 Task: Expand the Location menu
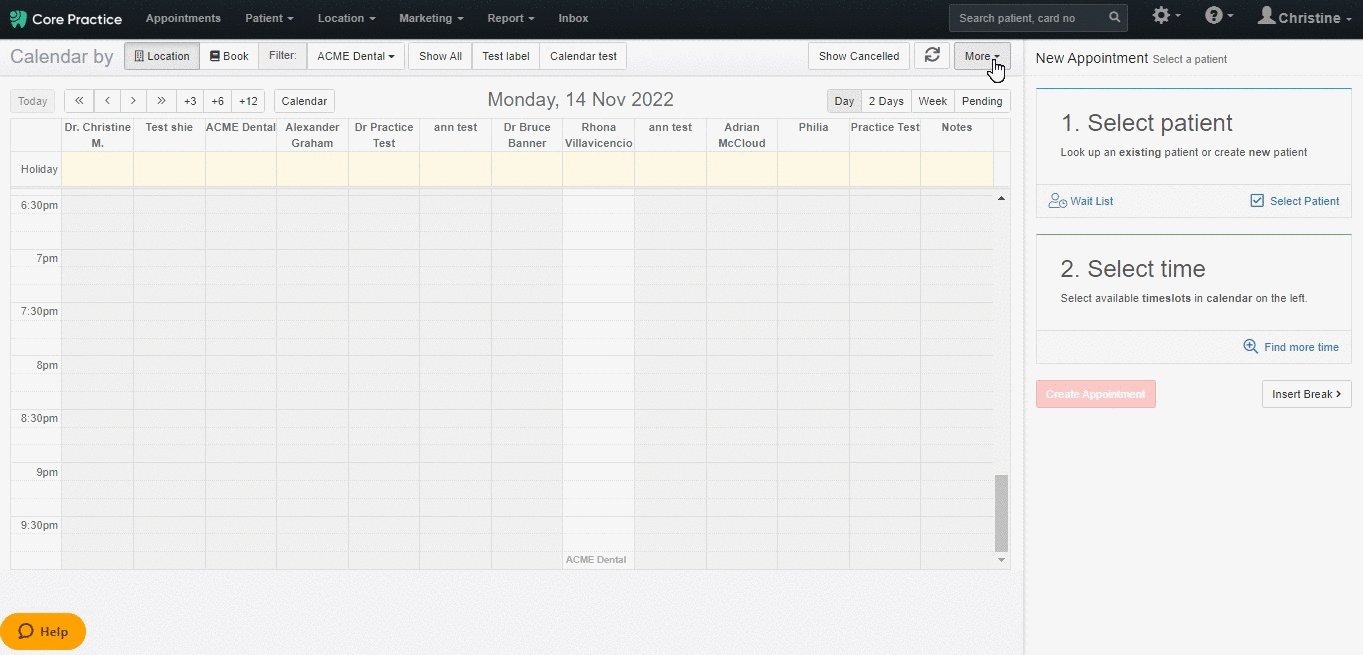[346, 18]
